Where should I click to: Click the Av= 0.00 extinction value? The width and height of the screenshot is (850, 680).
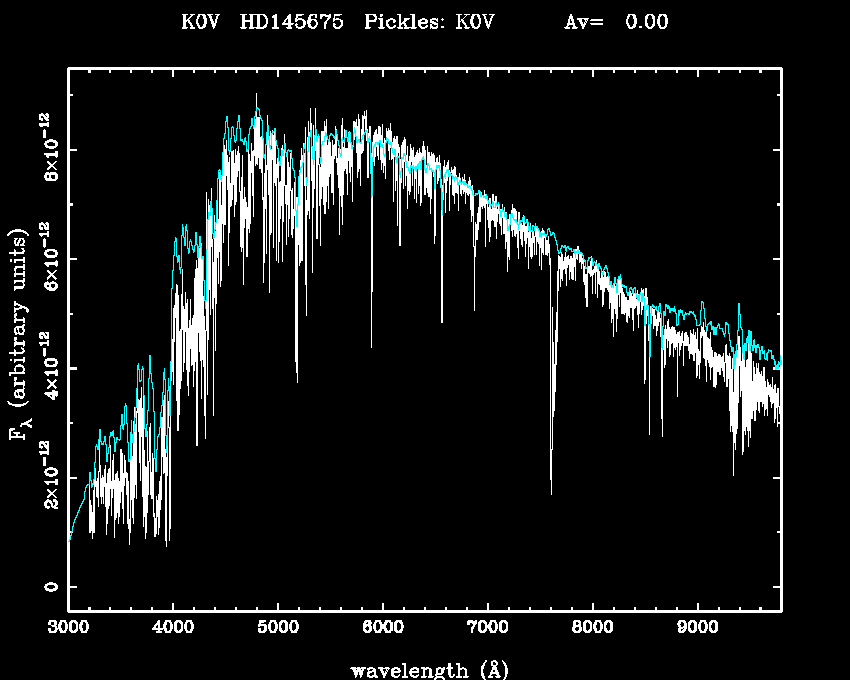pyautogui.click(x=616, y=22)
